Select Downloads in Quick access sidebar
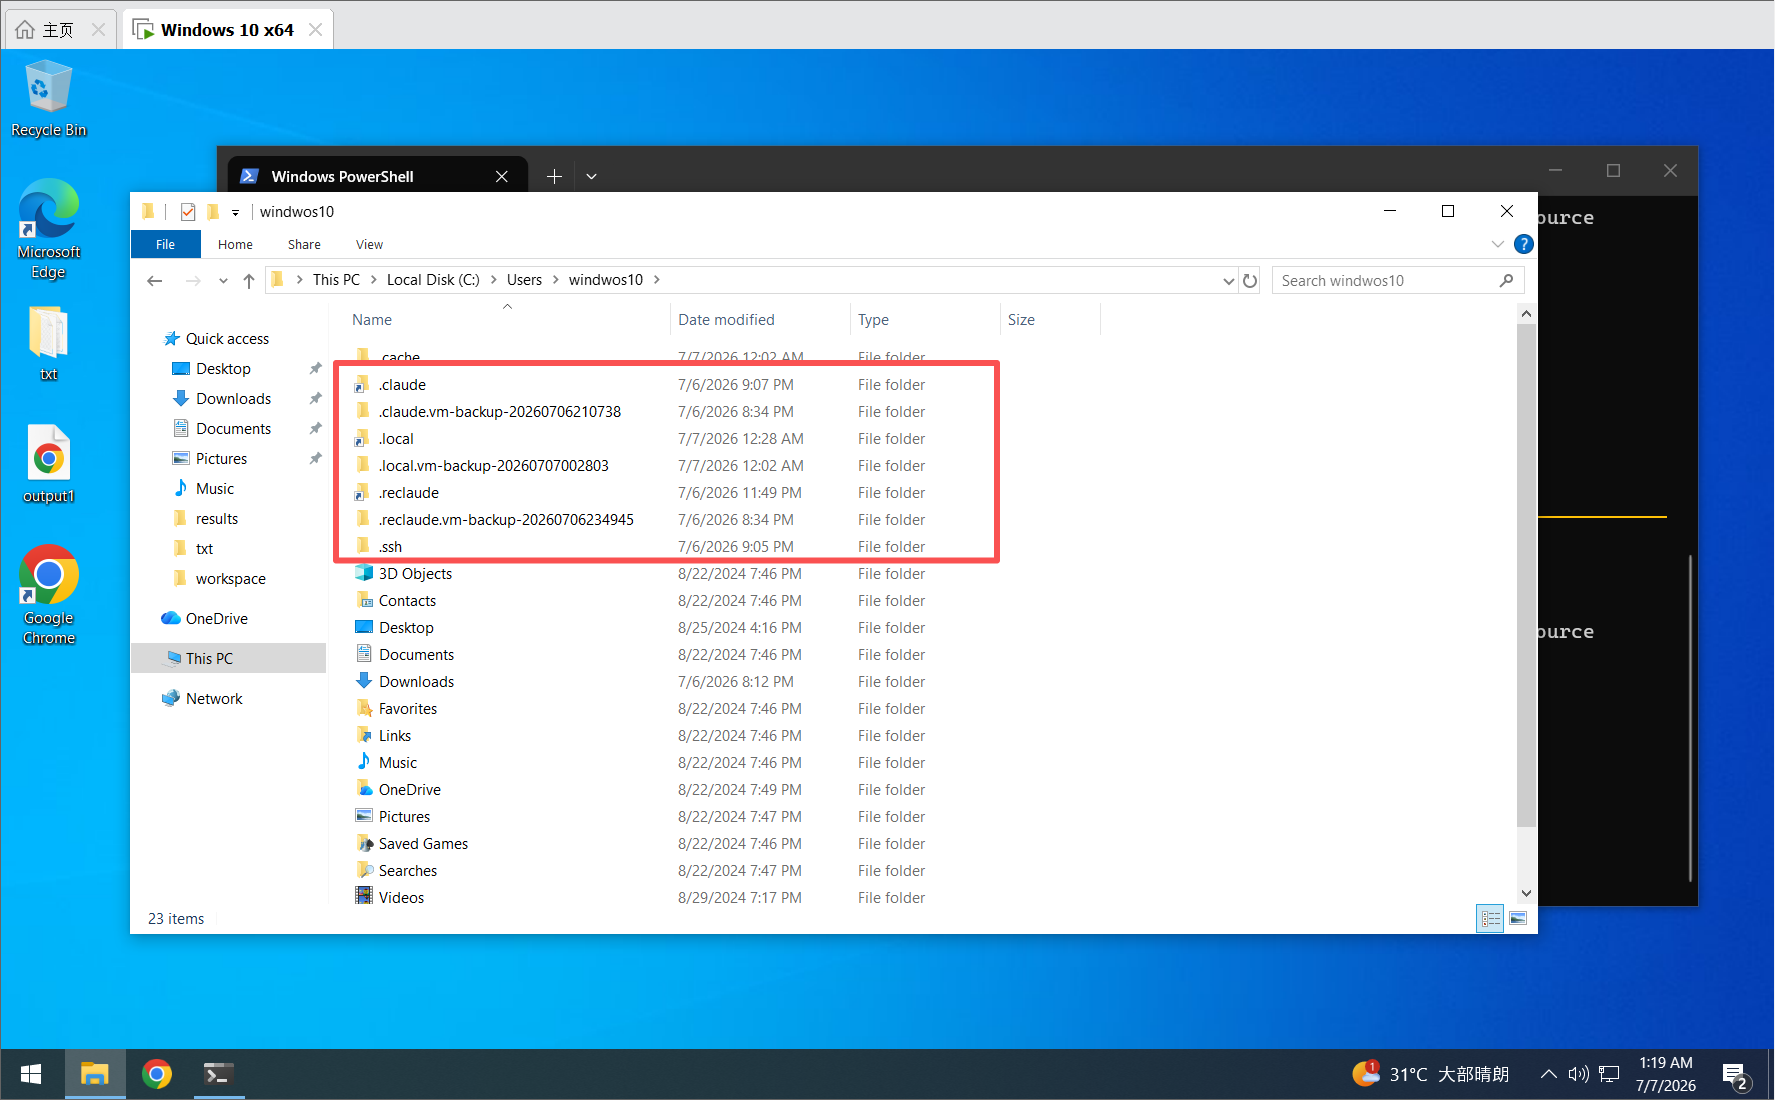Screen dimensions: 1775x1100 click(x=233, y=399)
